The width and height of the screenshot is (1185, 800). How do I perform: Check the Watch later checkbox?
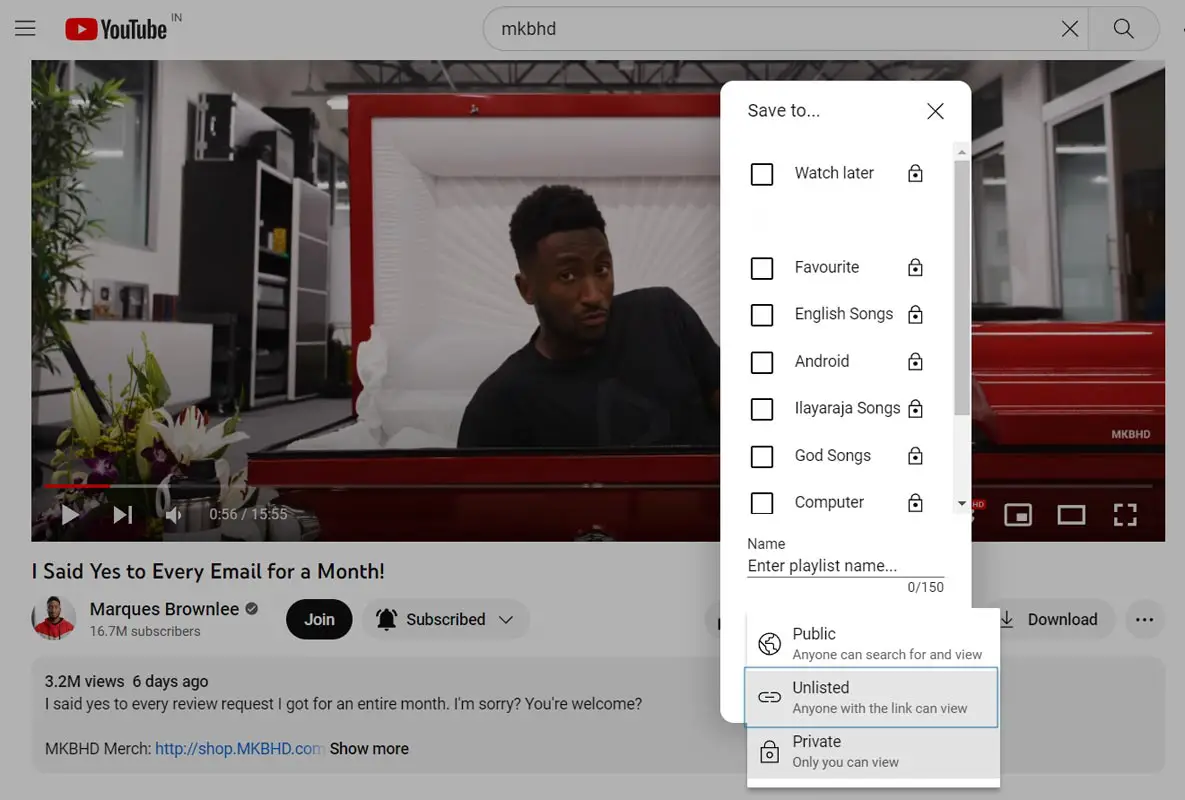(x=762, y=174)
